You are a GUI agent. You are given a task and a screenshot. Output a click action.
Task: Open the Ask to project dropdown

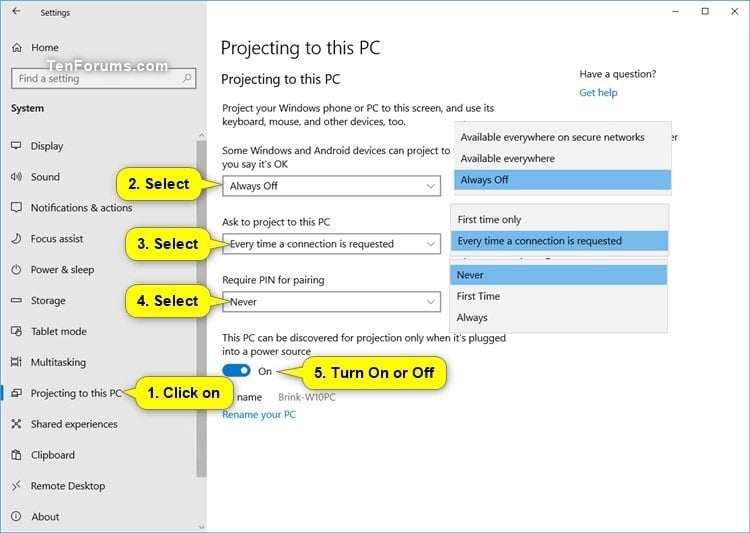tap(331, 244)
